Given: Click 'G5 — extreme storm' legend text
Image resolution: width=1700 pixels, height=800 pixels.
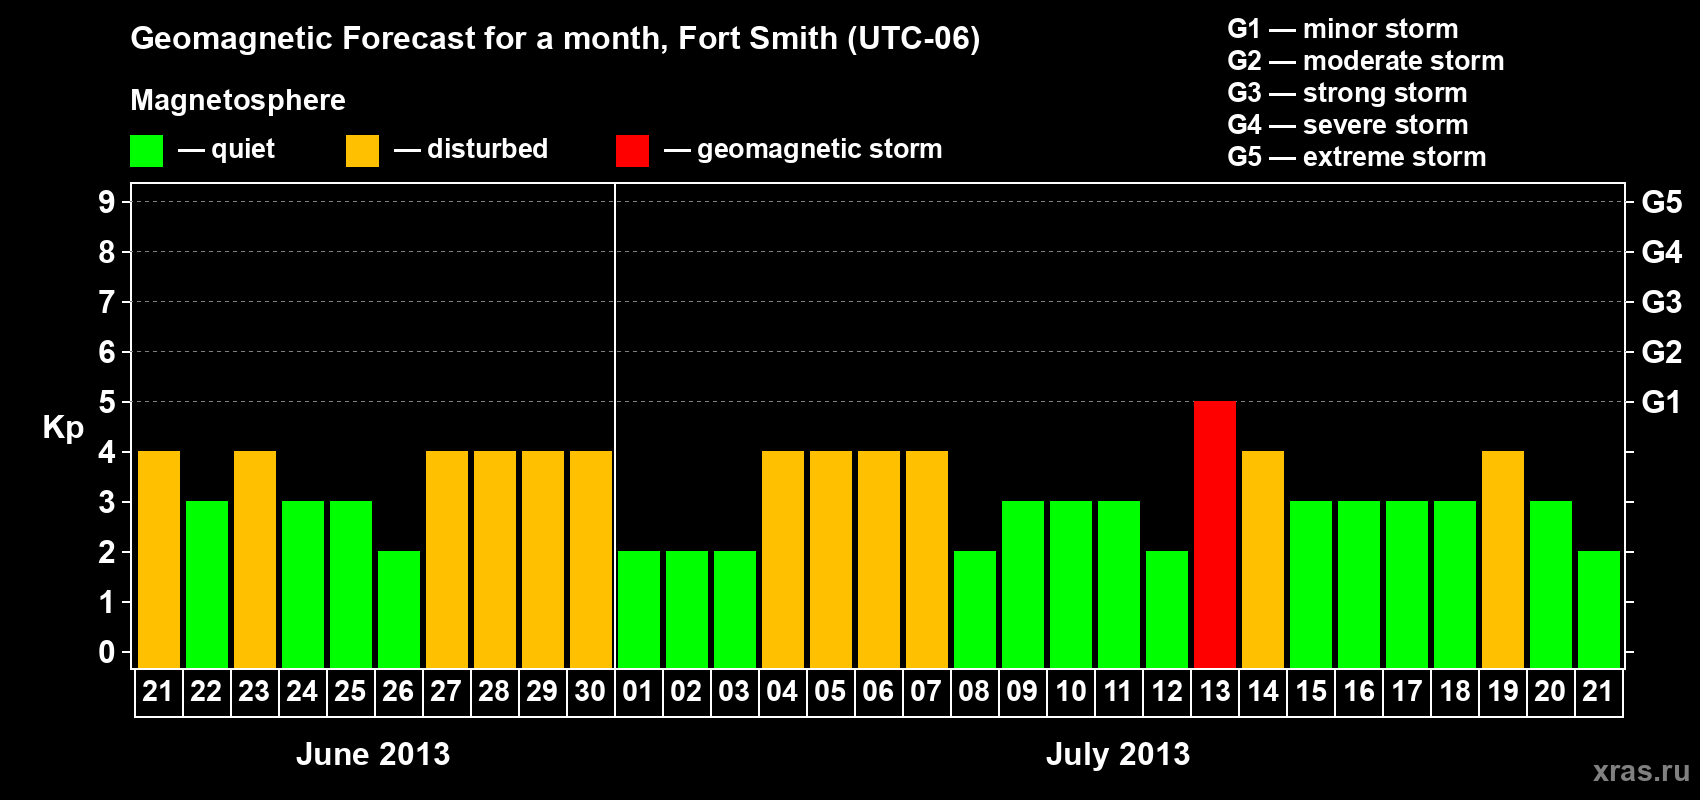Looking at the screenshot, I should pyautogui.click(x=1357, y=157).
